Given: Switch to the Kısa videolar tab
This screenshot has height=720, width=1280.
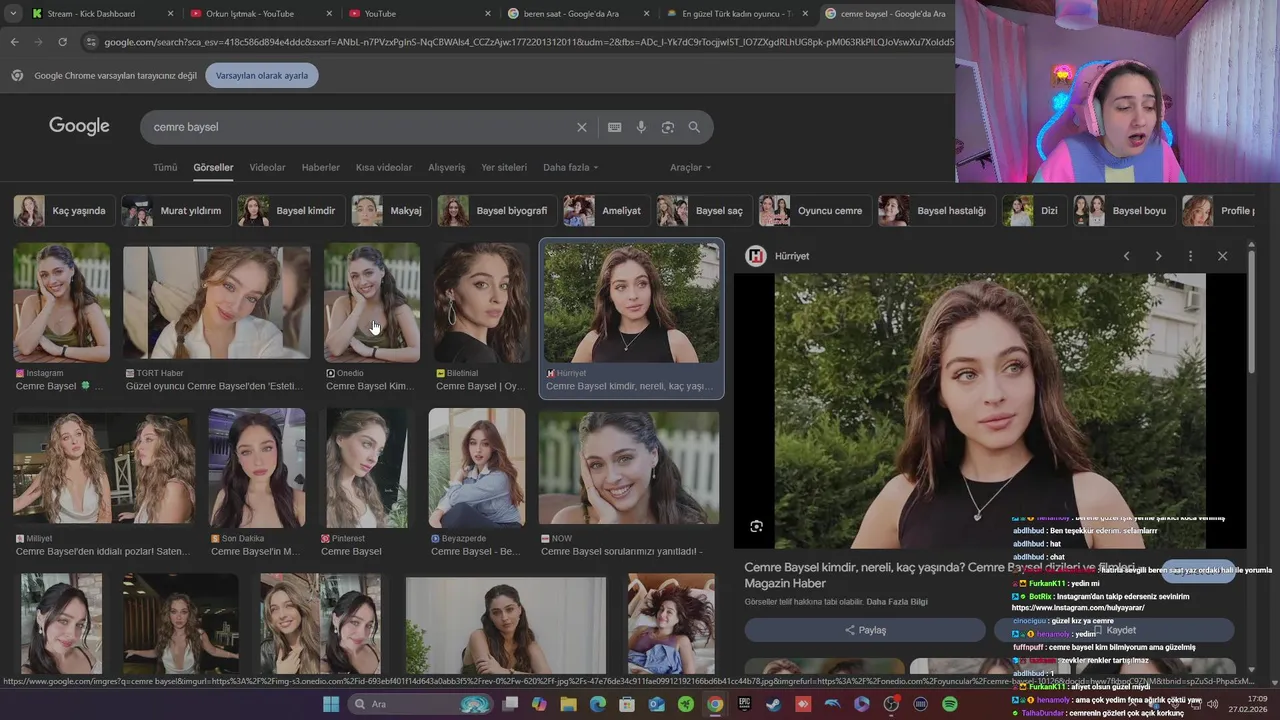Looking at the screenshot, I should click(384, 167).
